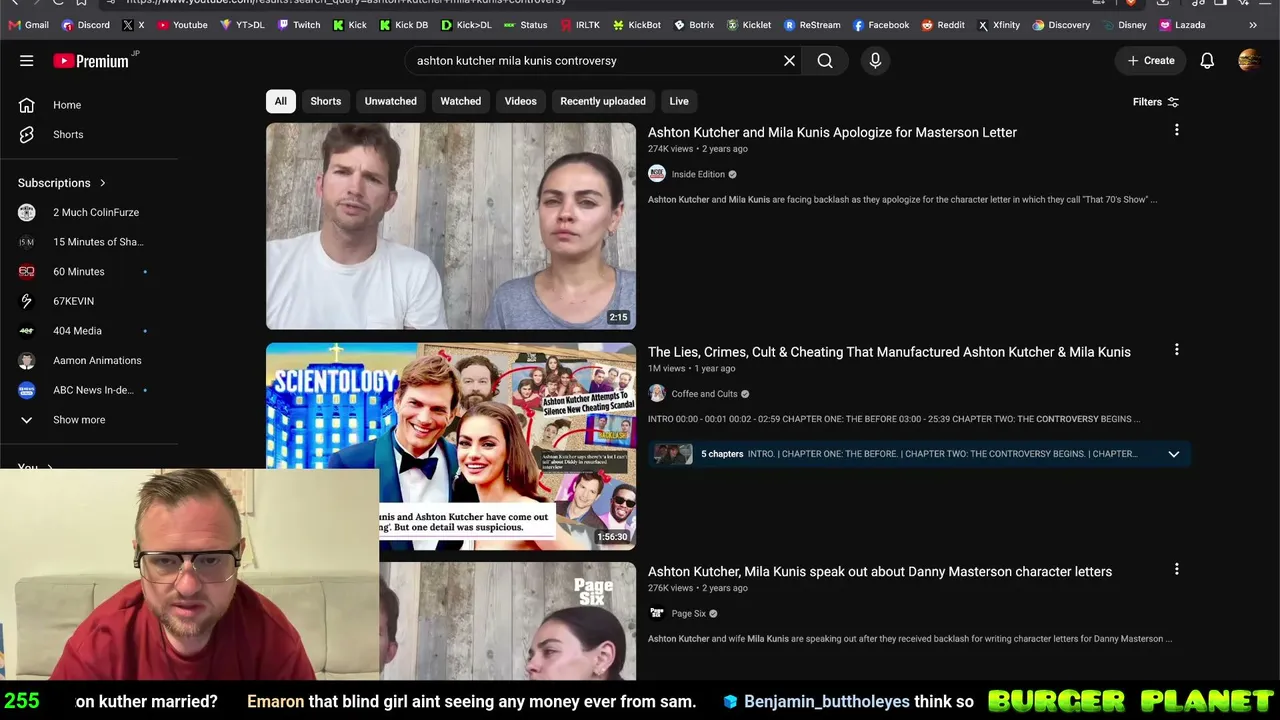
Task: Open the Create button
Action: click(x=1150, y=61)
